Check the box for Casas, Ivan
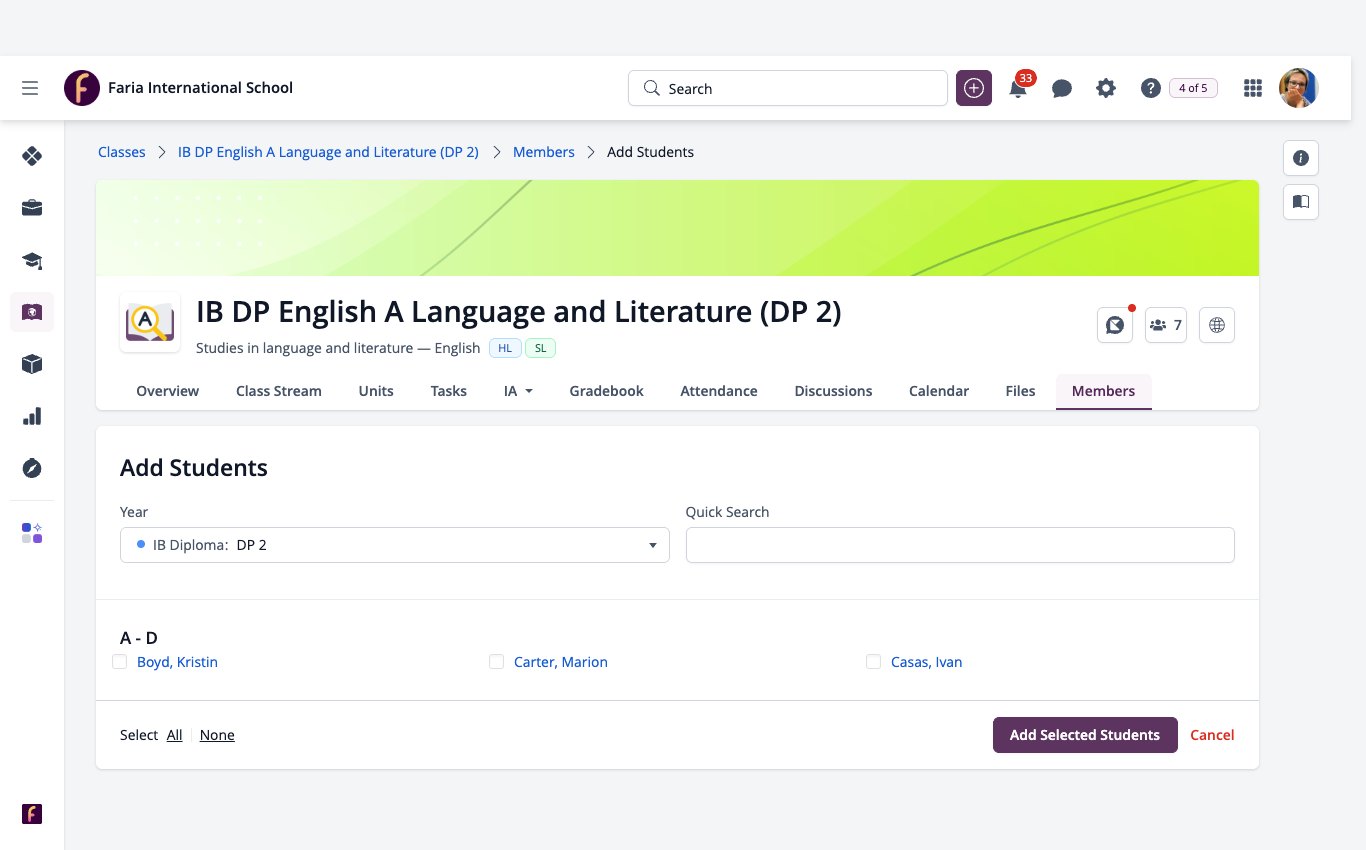1366x850 pixels. coord(873,662)
